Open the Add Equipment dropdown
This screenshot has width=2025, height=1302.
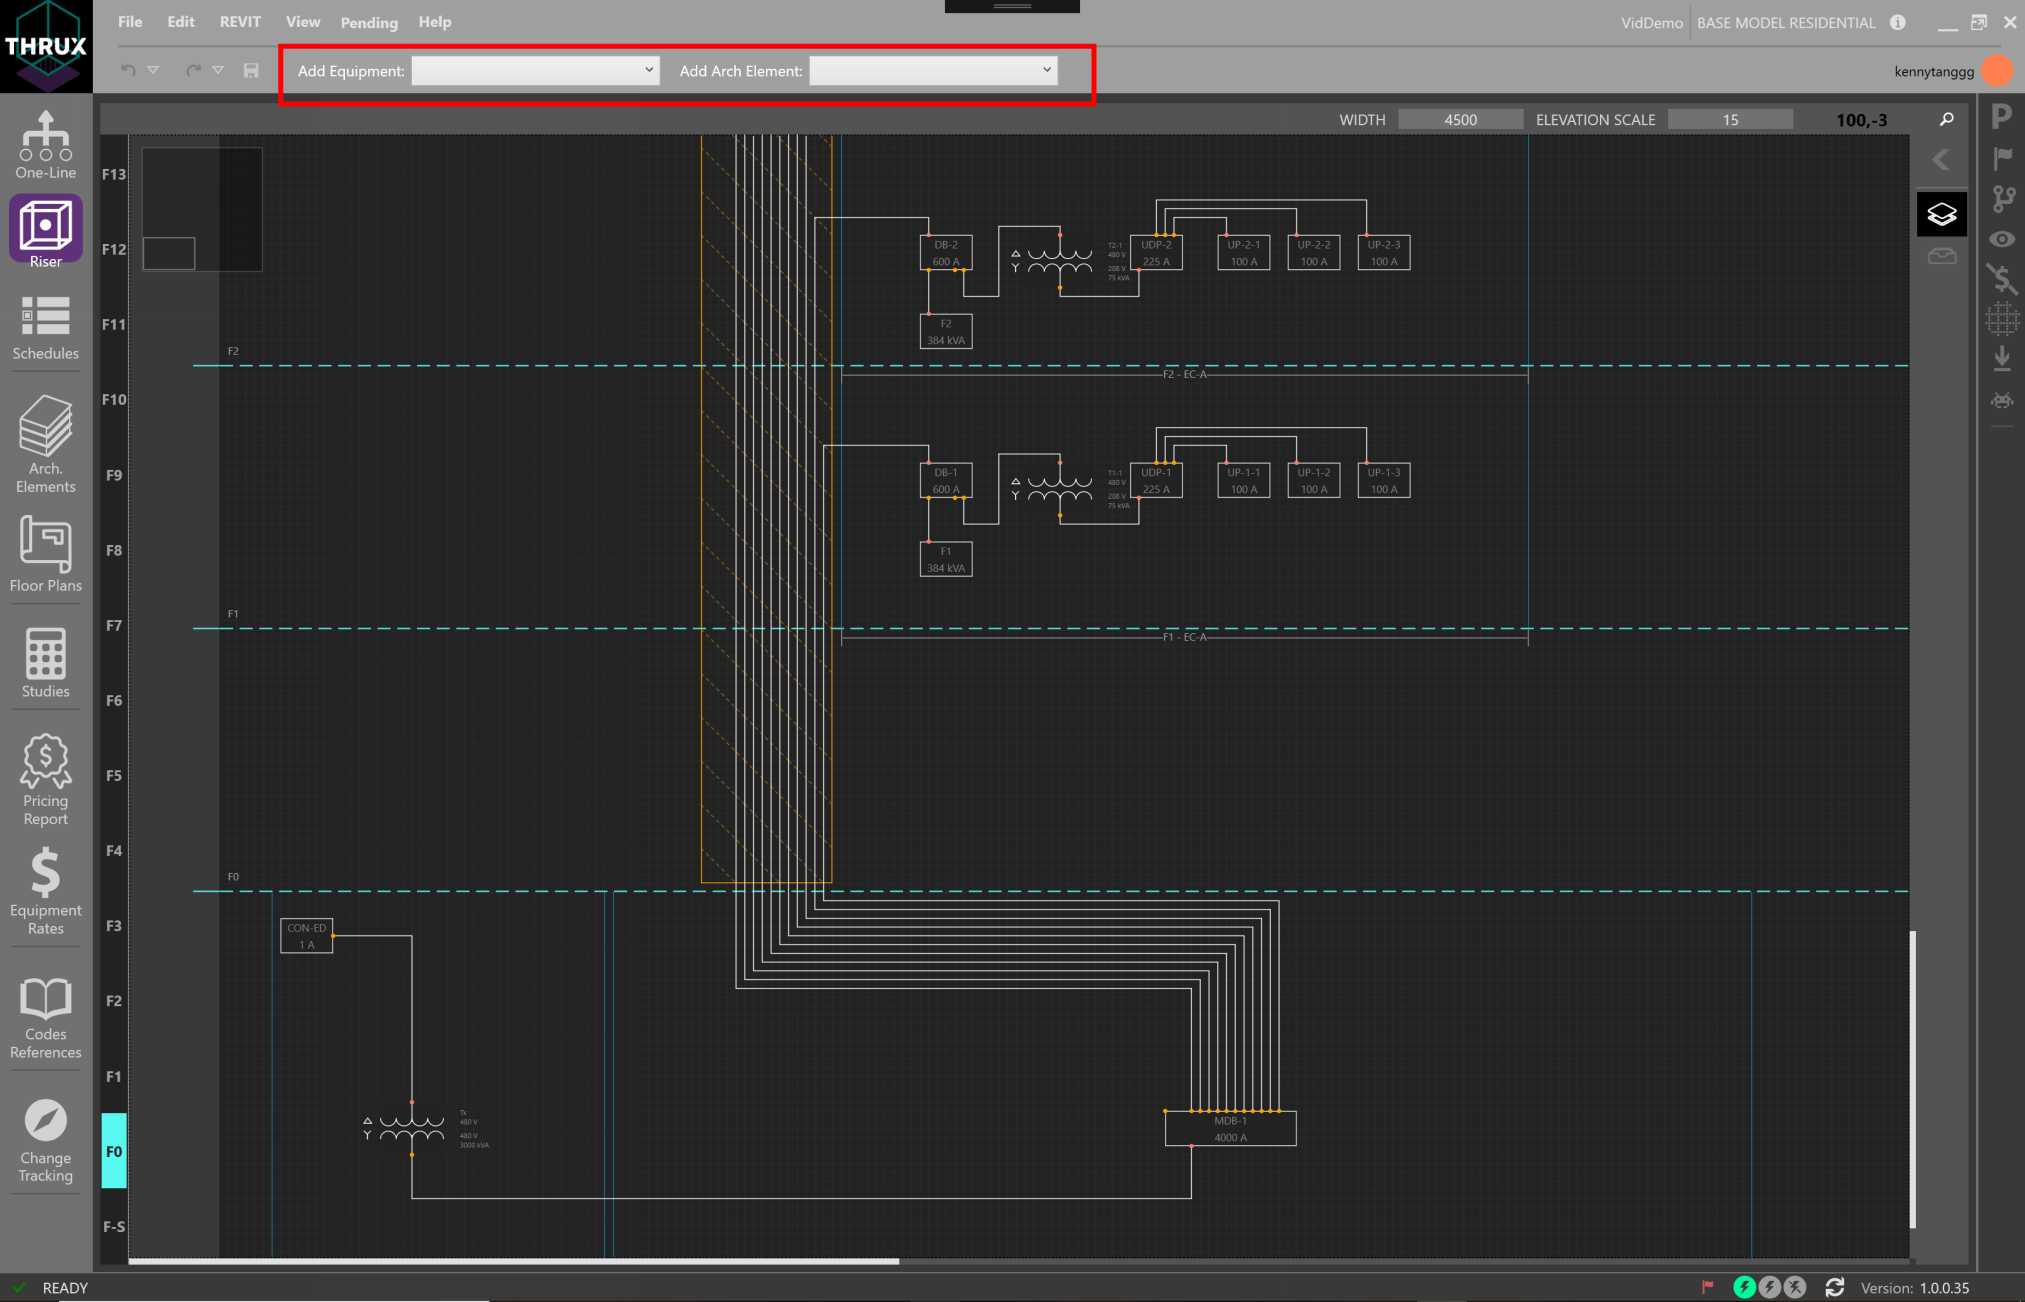point(536,70)
